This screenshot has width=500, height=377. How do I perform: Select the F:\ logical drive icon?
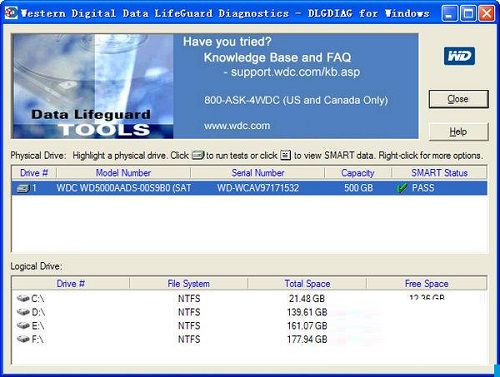tap(23, 339)
